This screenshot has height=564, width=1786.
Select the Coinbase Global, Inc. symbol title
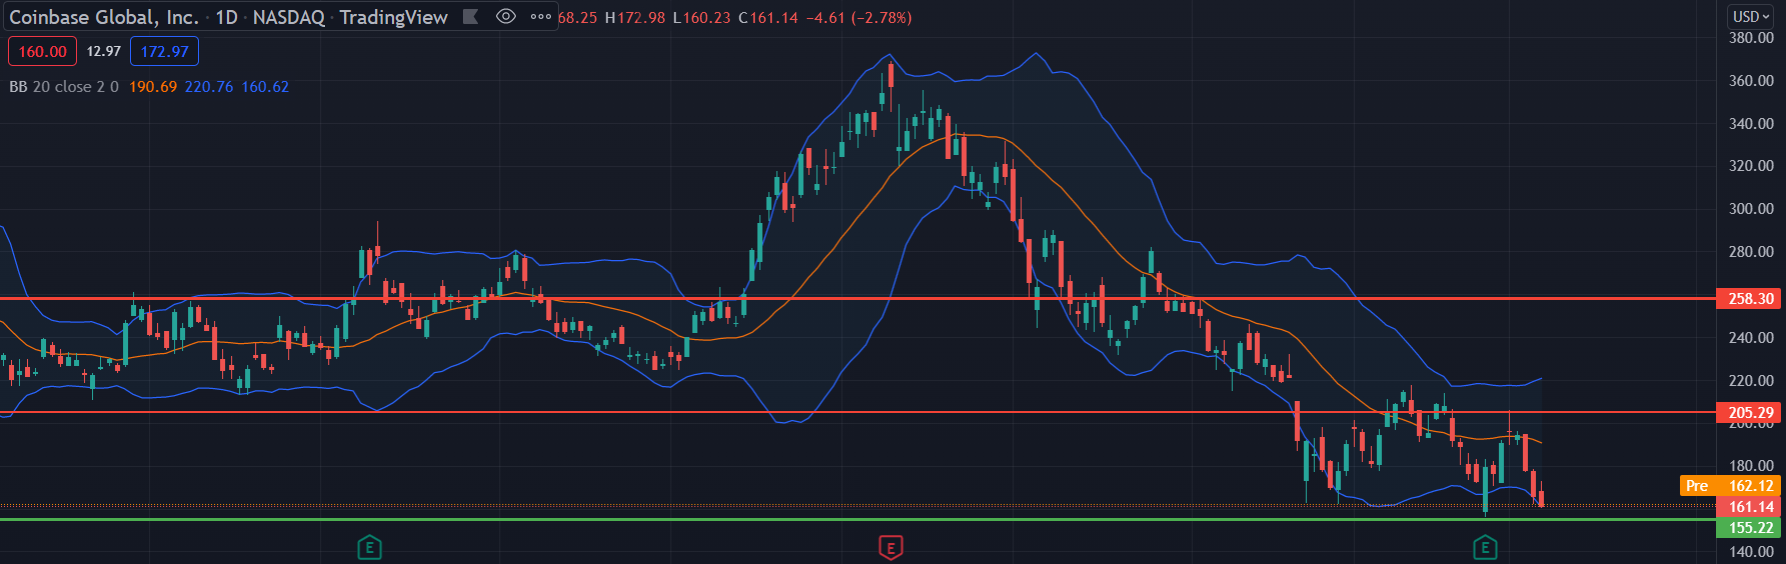(x=103, y=17)
